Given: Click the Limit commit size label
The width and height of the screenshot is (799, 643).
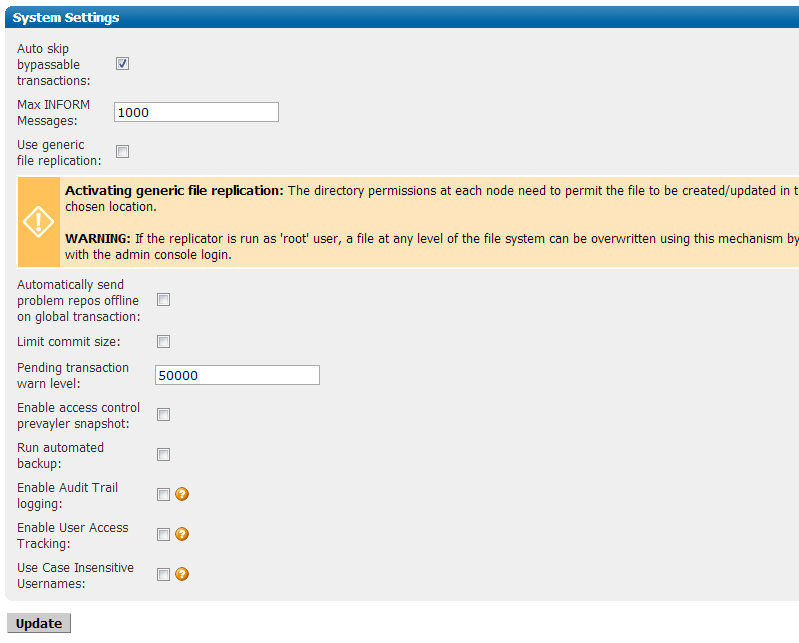Looking at the screenshot, I should click(69, 341).
